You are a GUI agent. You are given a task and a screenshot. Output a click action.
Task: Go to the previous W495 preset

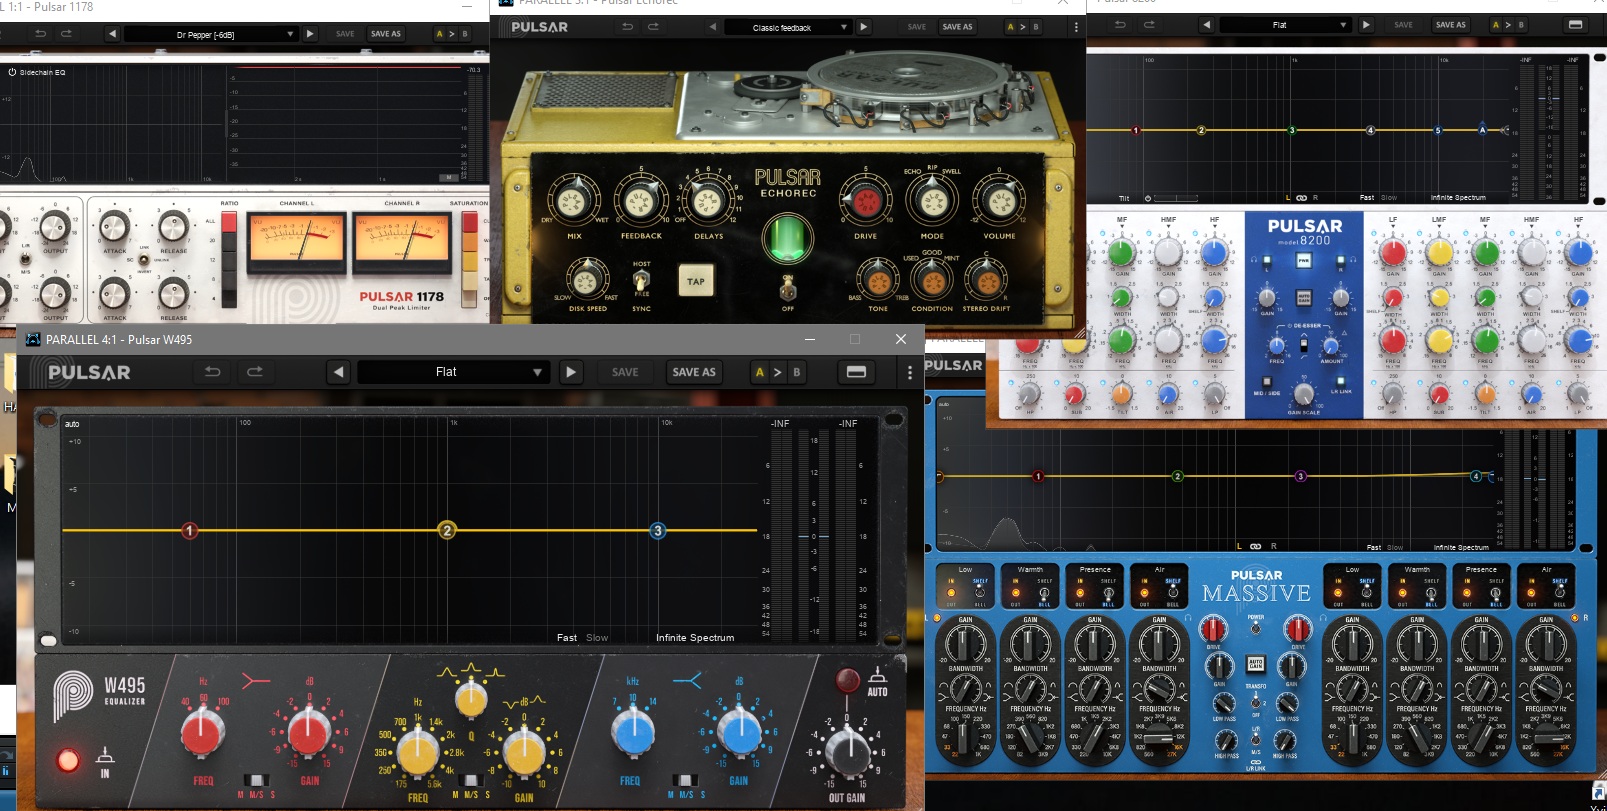(339, 372)
